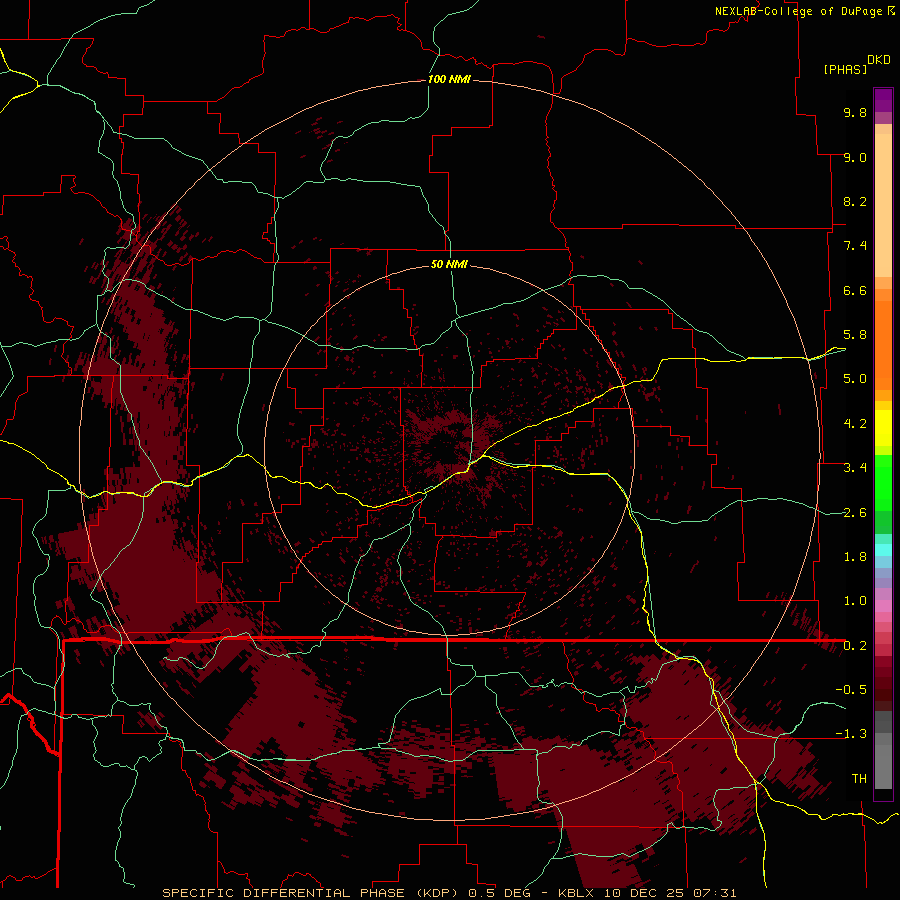This screenshot has height=900, width=900.
Task: Click the TH label on the color scale
Action: (x=859, y=779)
